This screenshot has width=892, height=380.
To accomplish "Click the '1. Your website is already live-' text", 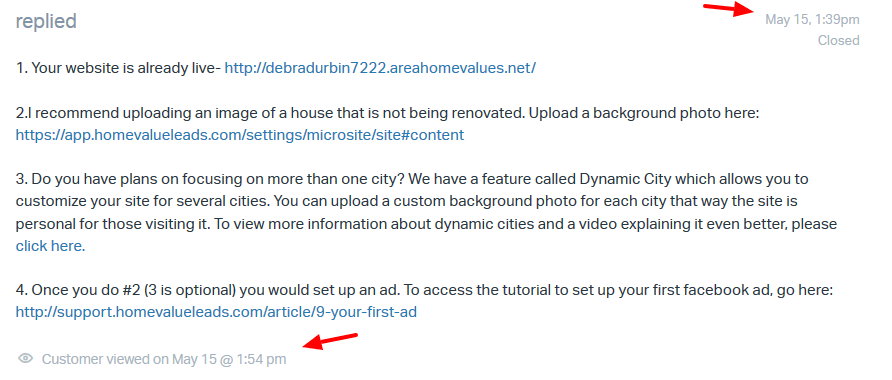I will (x=118, y=68).
